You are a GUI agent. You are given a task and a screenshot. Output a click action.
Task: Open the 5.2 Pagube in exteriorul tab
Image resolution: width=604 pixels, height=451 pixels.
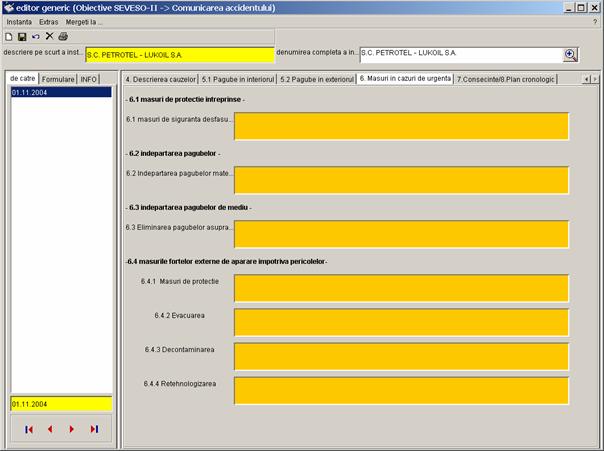316,78
